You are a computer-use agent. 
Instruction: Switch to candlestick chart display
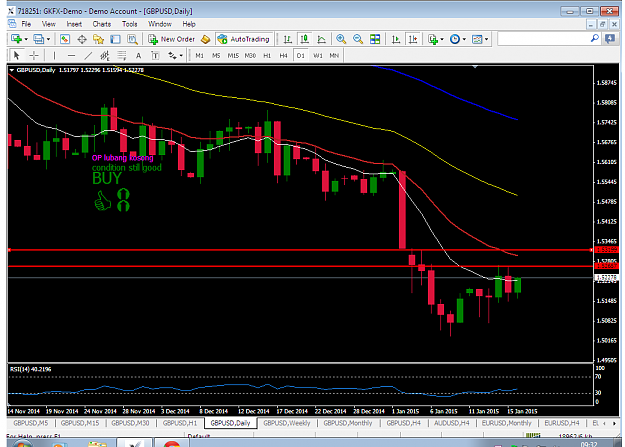pyautogui.click(x=305, y=39)
